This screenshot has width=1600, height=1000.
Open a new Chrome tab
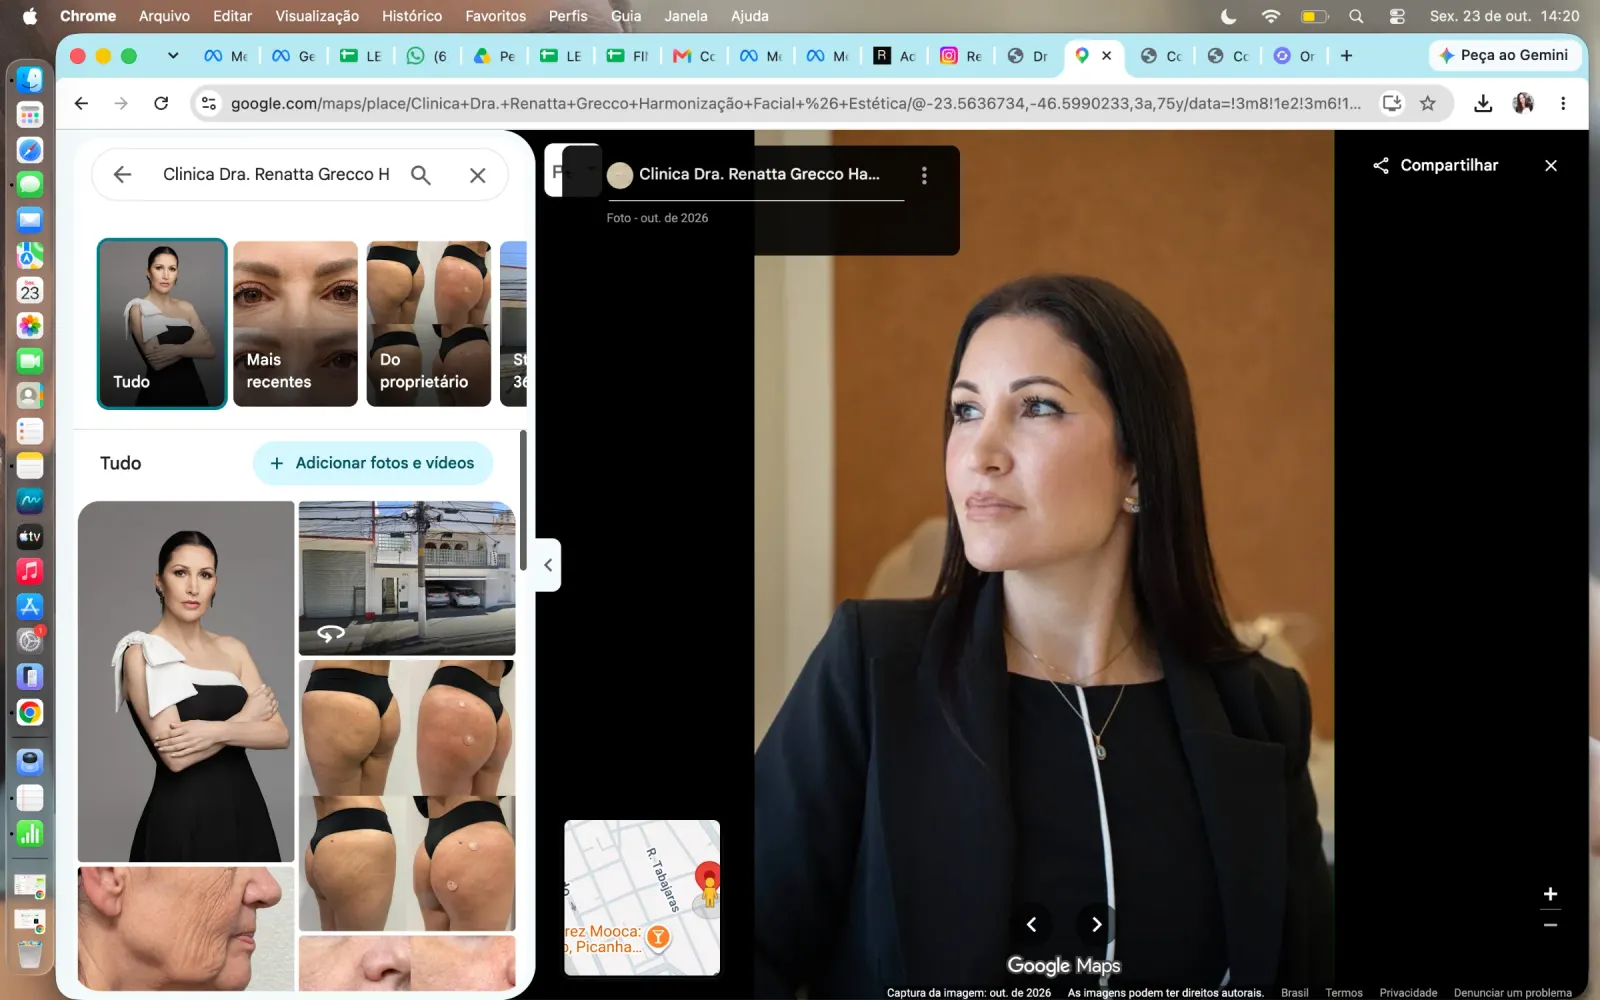tap(1346, 56)
